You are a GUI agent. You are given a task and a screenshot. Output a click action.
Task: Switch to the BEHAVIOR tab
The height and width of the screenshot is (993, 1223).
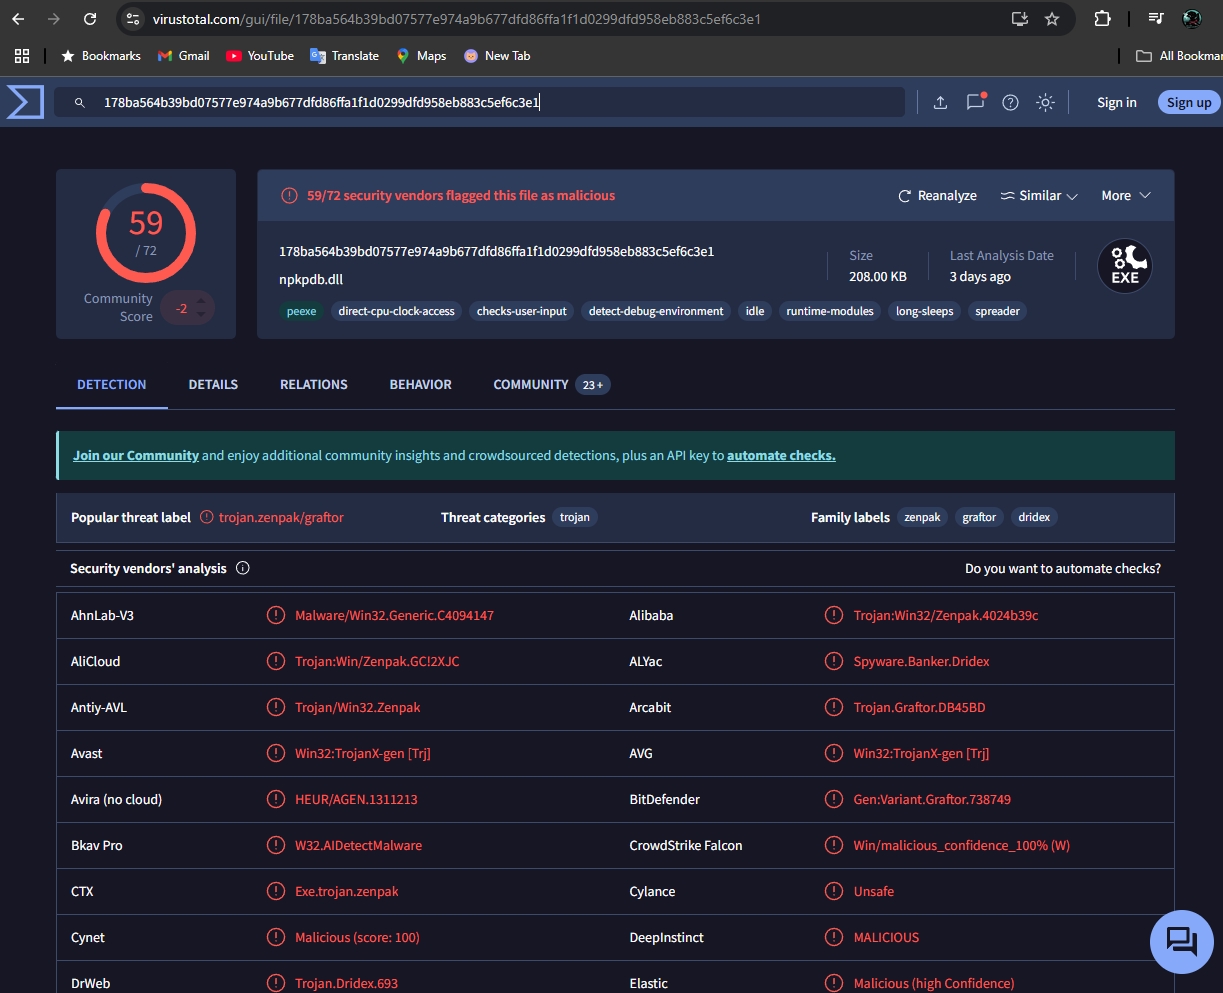[420, 384]
